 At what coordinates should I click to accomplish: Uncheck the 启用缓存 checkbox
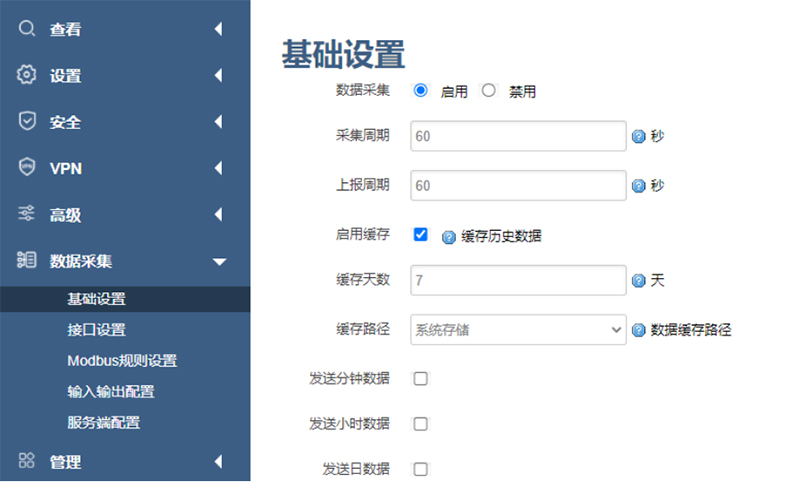point(420,234)
